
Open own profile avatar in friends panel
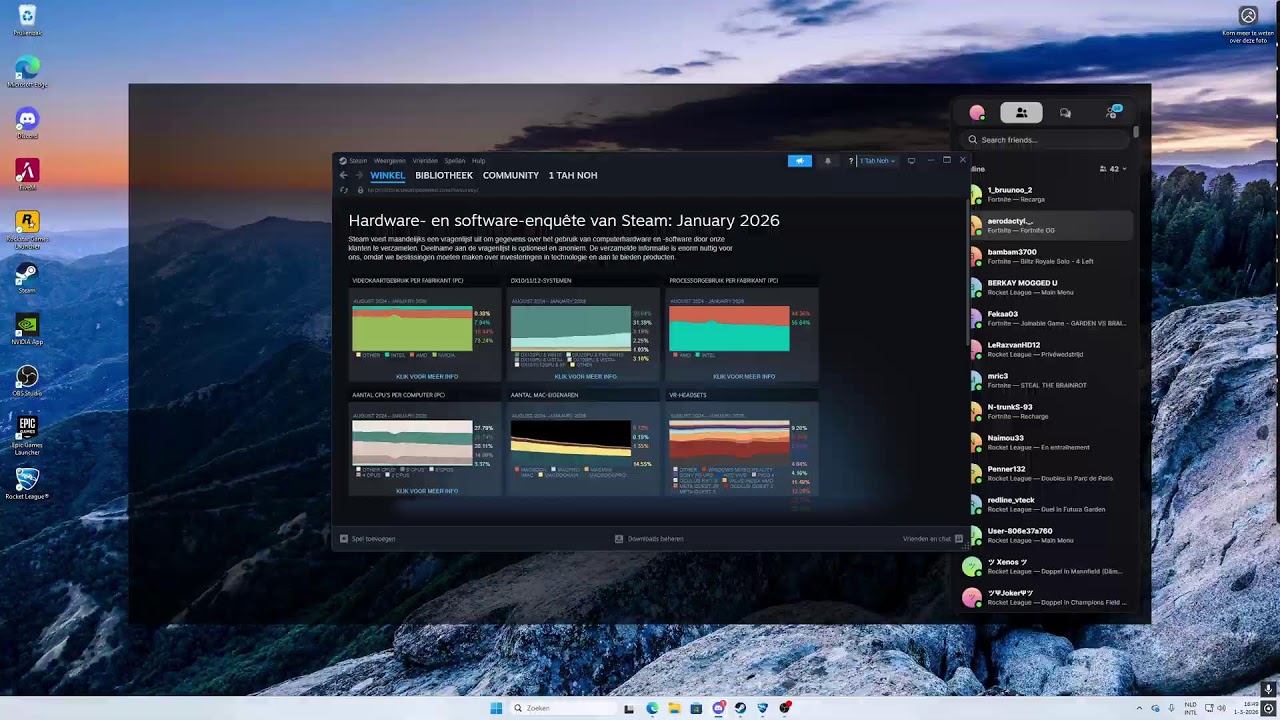[x=977, y=113]
